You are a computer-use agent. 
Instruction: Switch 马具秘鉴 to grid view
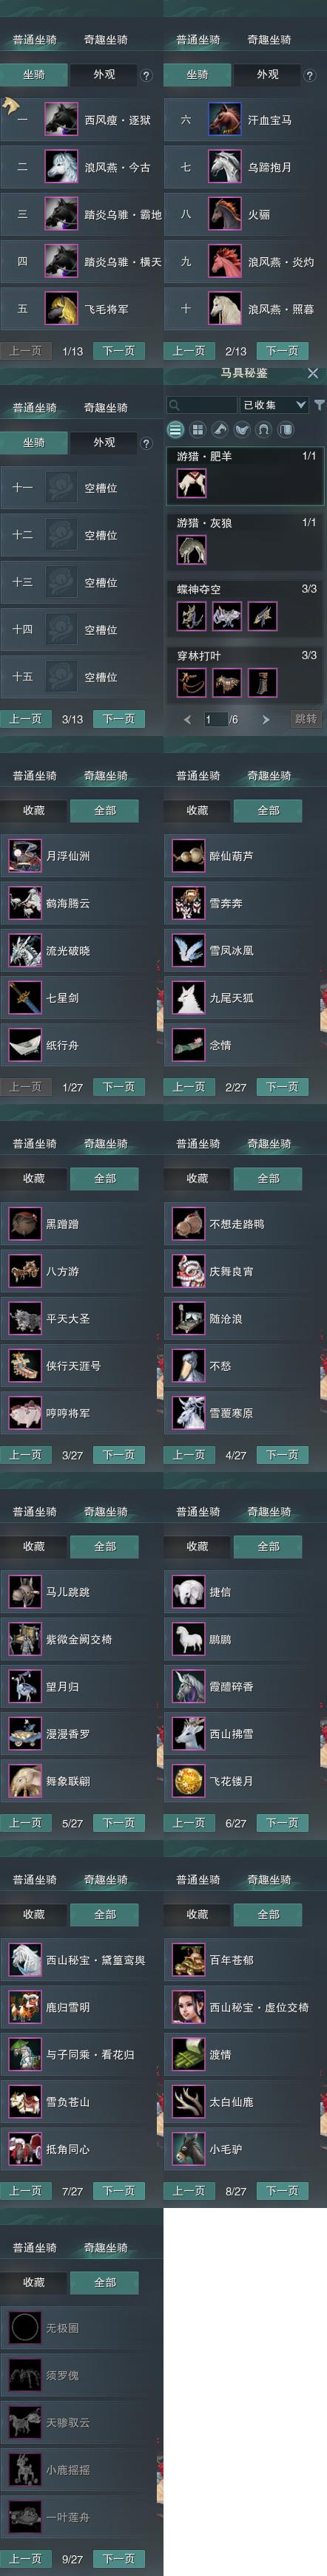coord(197,429)
